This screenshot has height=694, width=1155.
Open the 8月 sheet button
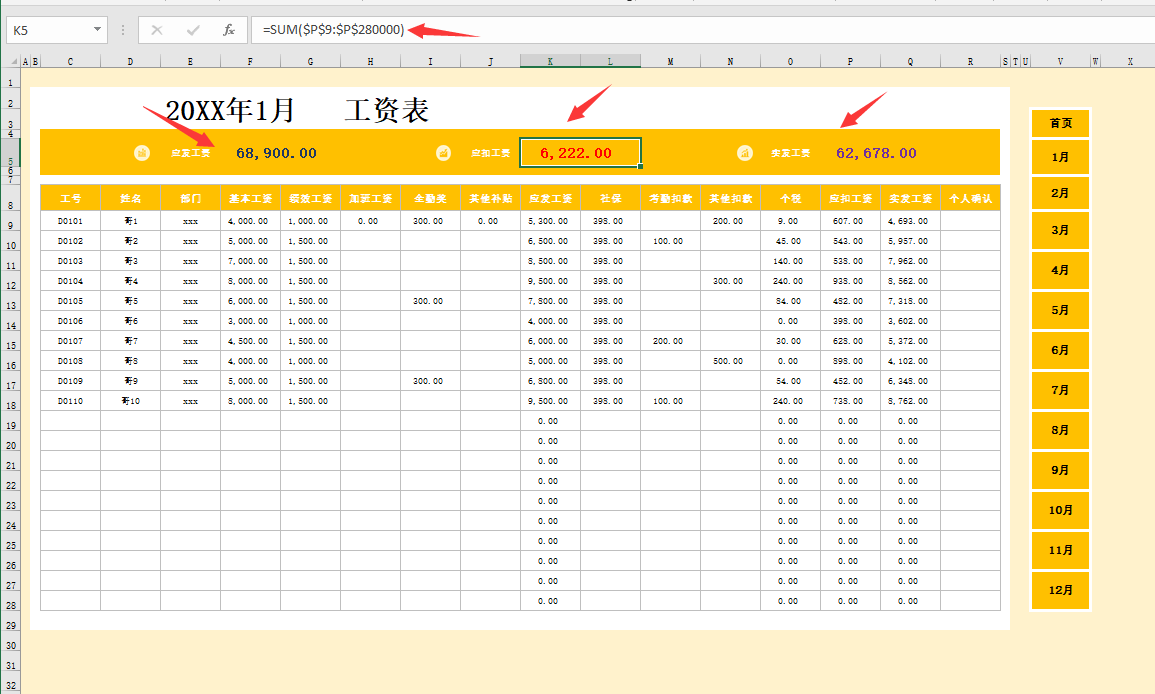pos(1060,430)
